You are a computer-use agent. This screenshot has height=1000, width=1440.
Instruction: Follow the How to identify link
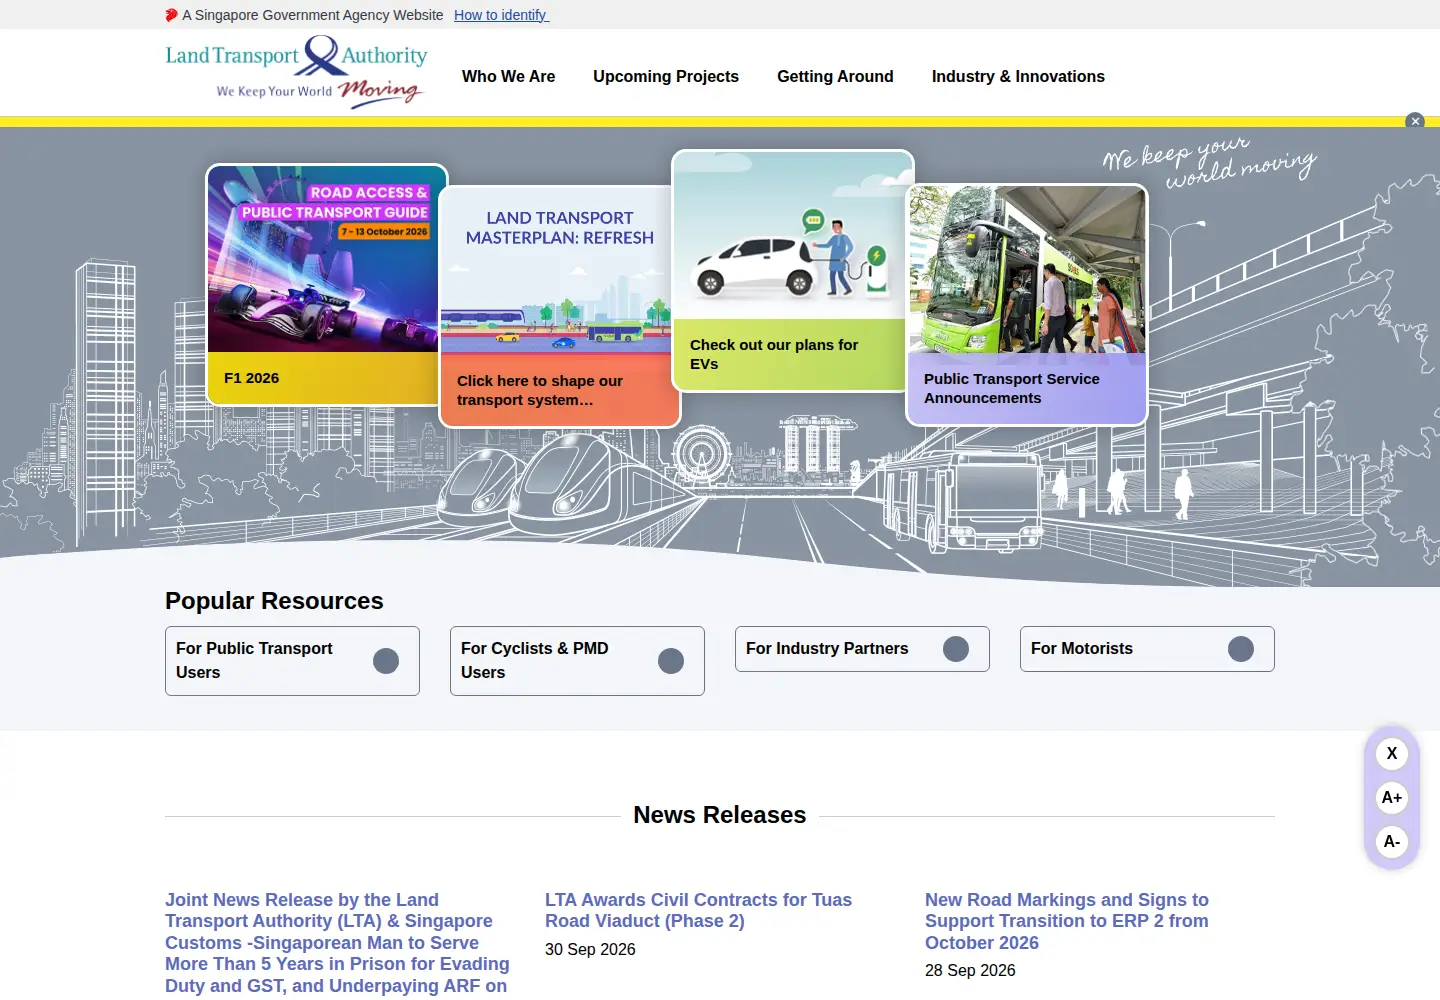click(x=501, y=15)
